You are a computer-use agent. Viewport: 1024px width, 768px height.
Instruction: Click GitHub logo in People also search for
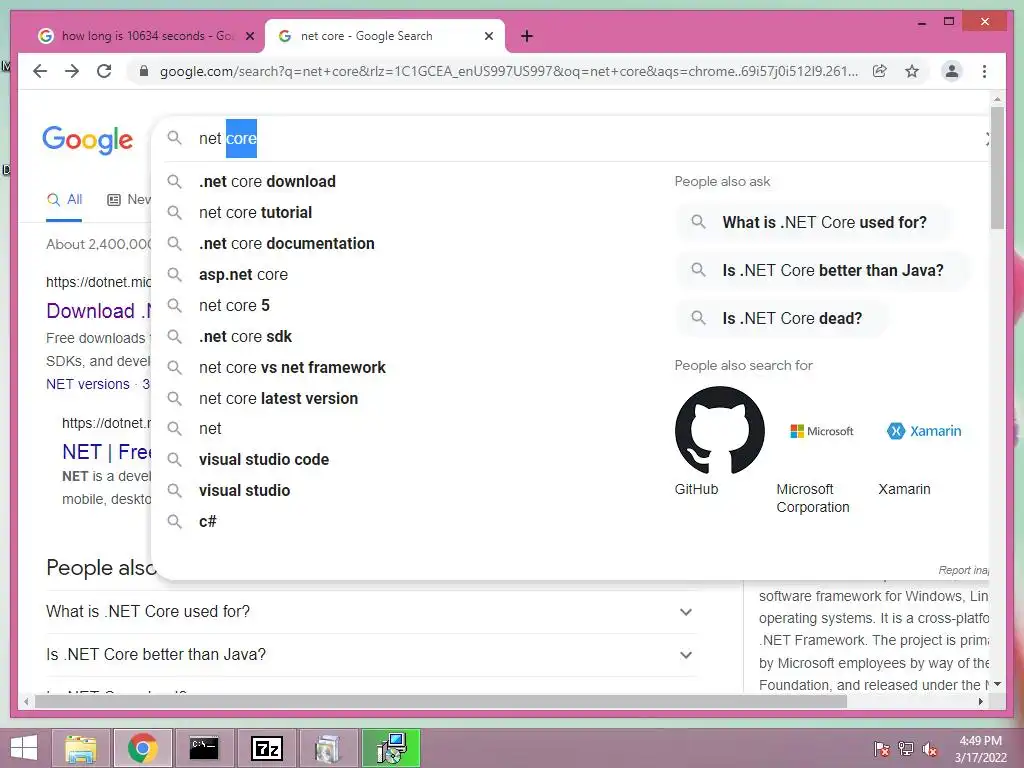(720, 430)
